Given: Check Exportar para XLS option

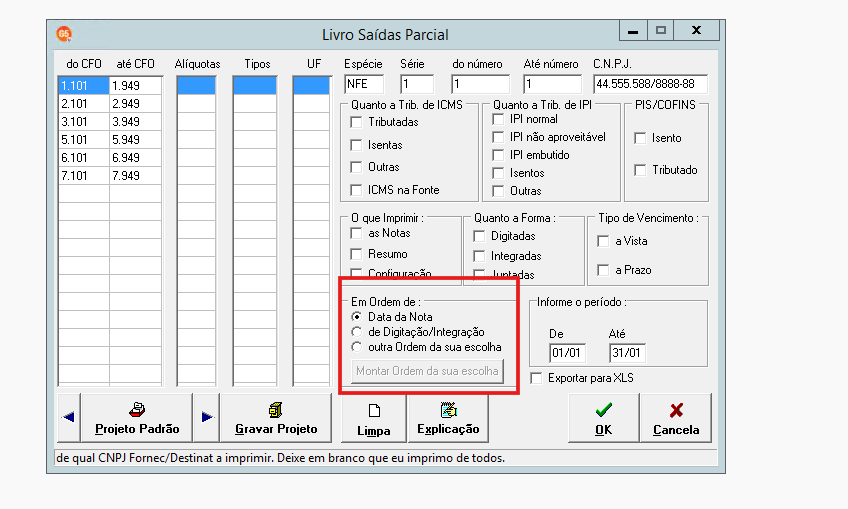Looking at the screenshot, I should click(x=536, y=378).
